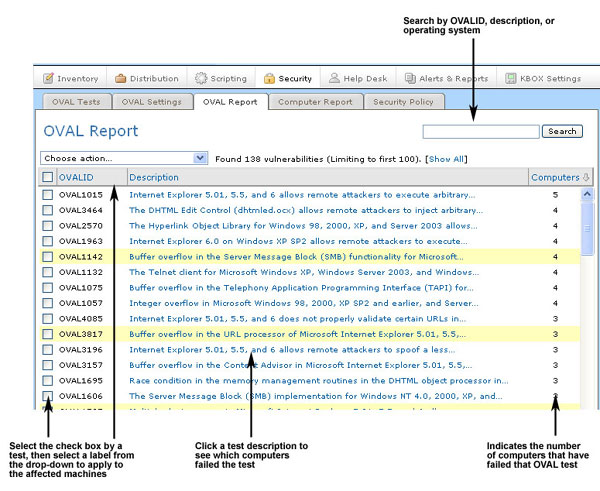Image resolution: width=600 pixels, height=491 pixels.
Task: Open the Computer Report tab
Action: [314, 101]
